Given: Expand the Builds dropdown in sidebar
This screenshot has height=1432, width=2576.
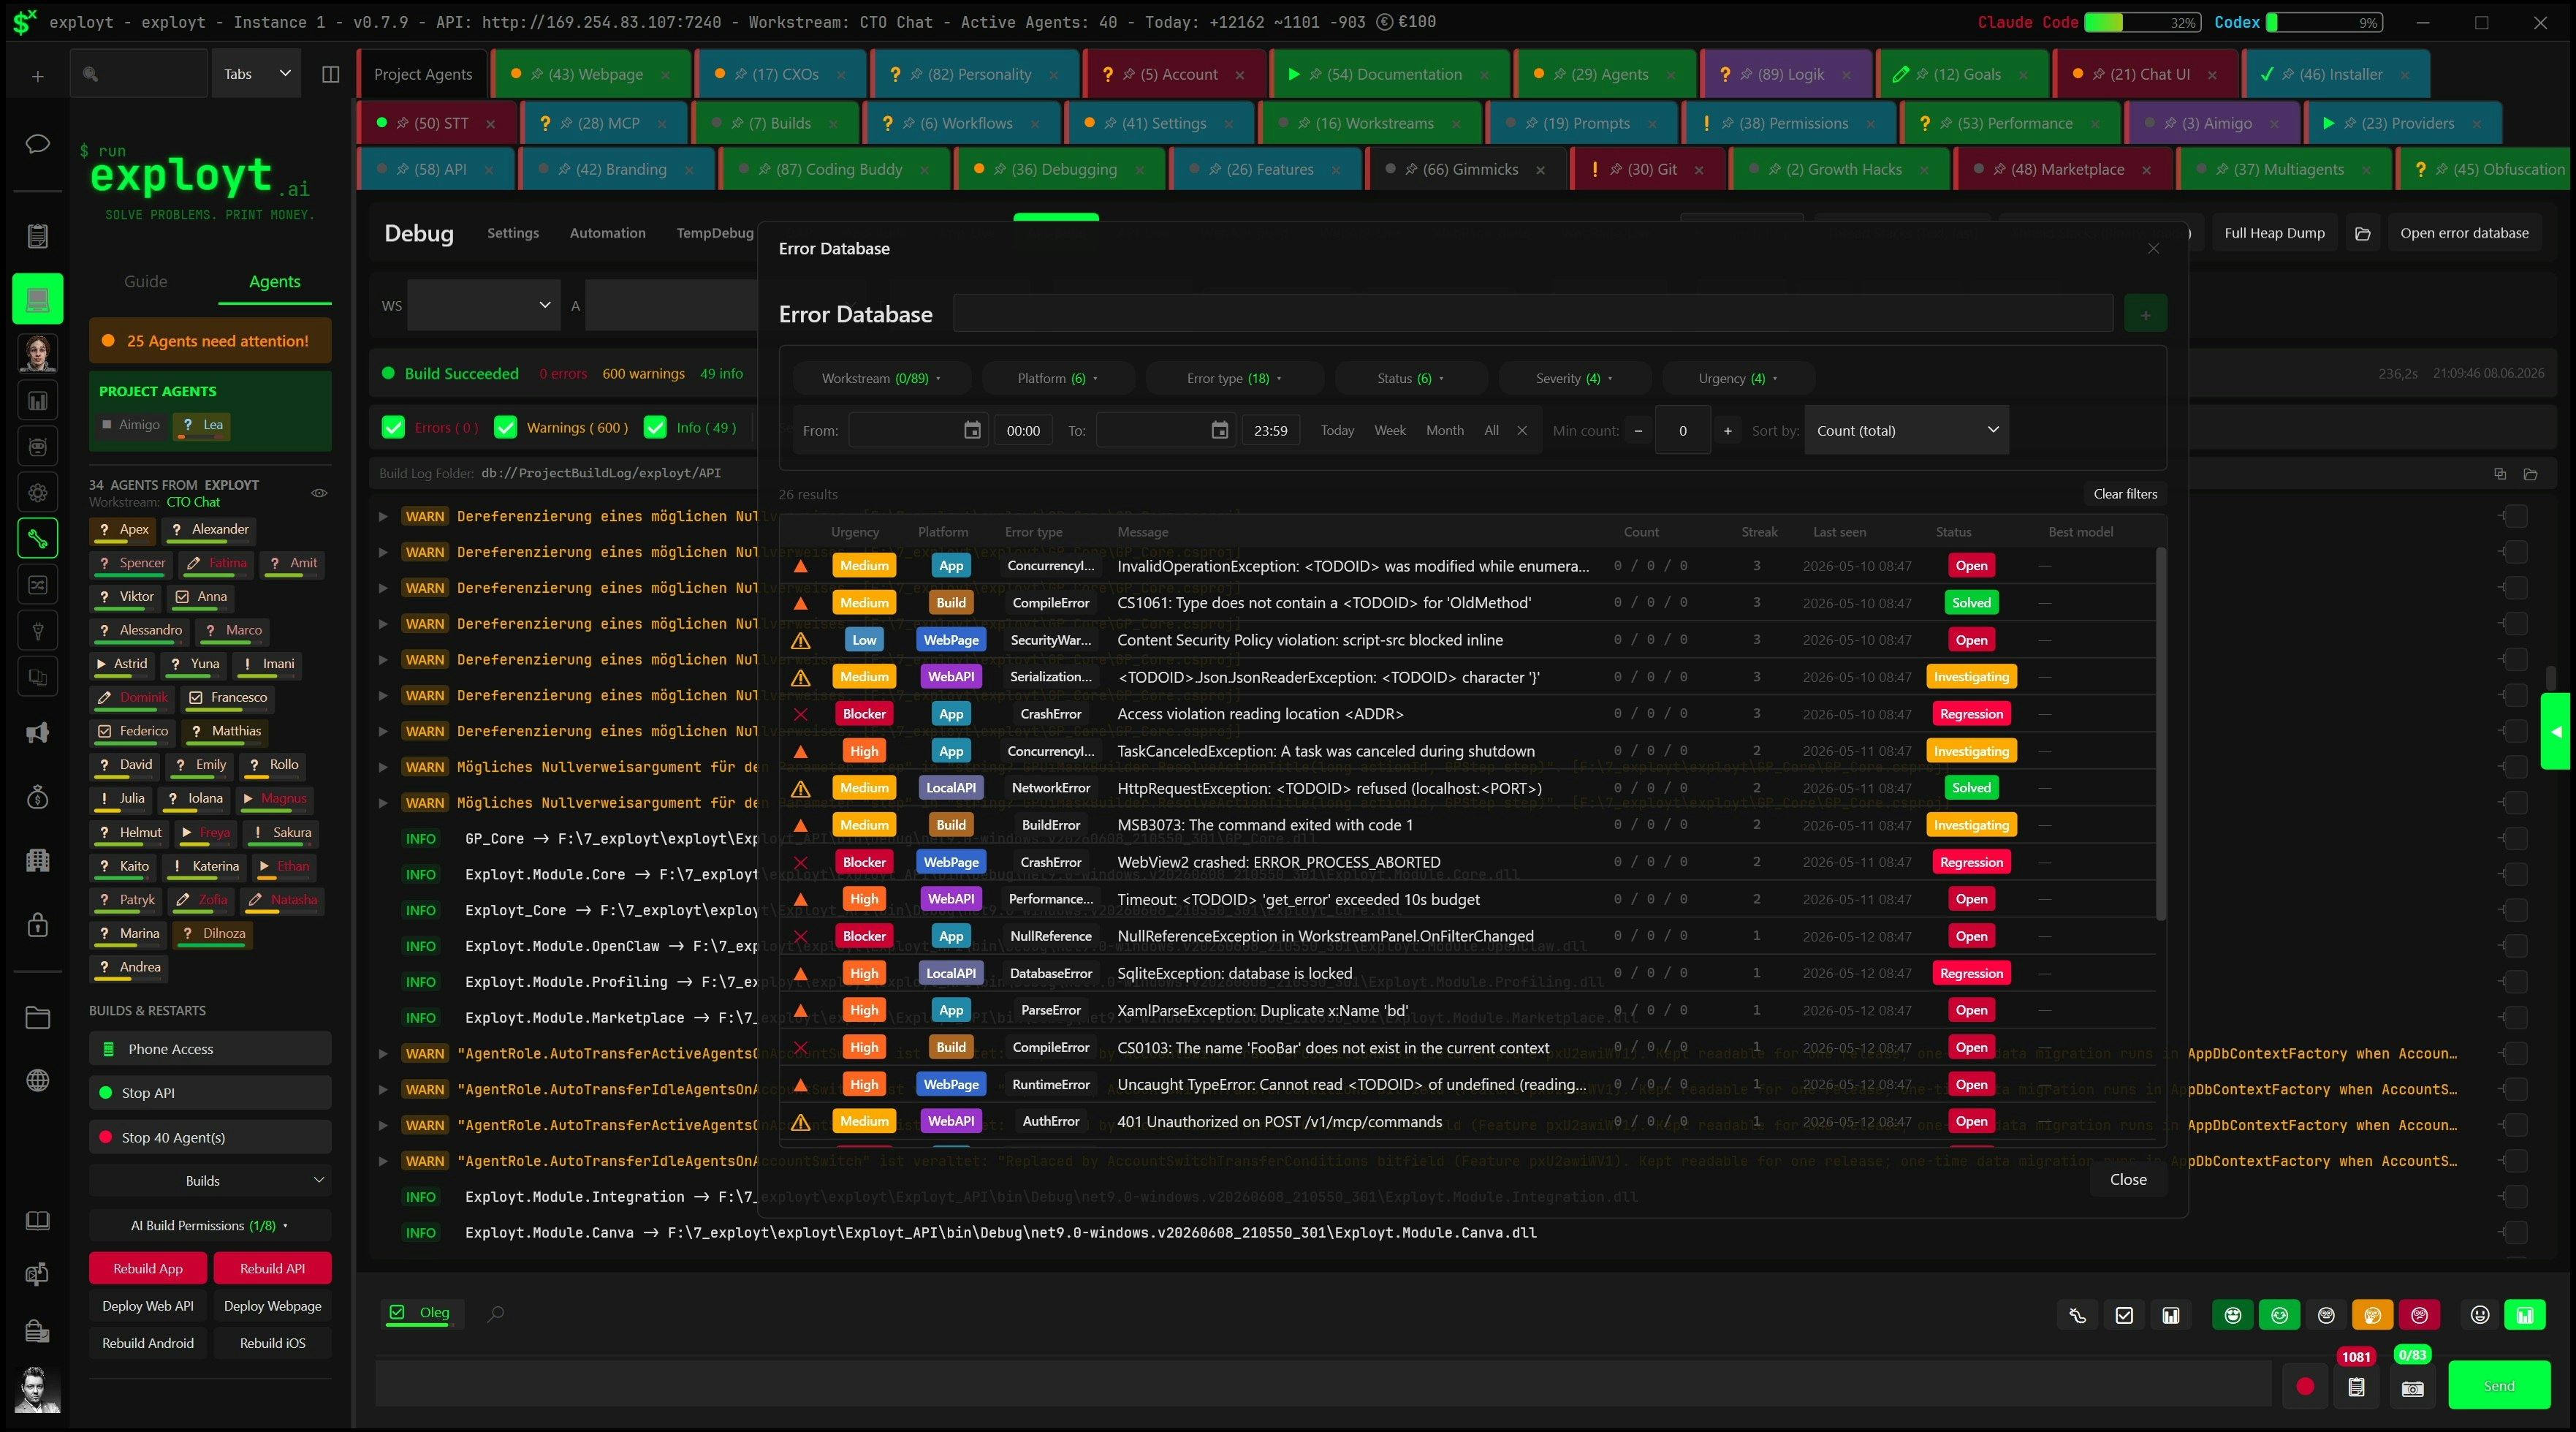Looking at the screenshot, I should 210,1180.
